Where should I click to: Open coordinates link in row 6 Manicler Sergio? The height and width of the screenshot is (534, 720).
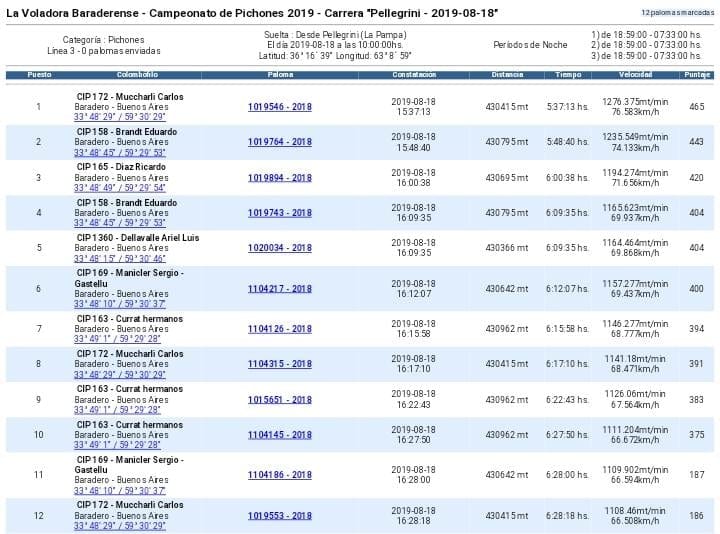pyautogui.click(x=119, y=304)
